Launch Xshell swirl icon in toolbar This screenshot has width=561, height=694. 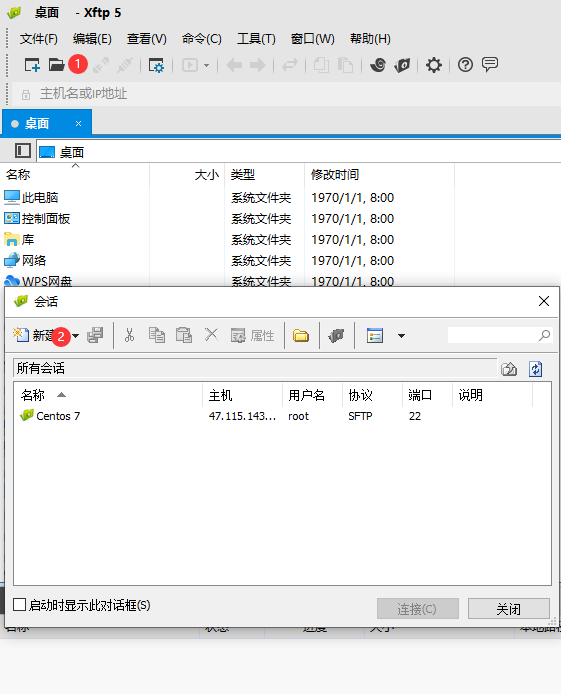[x=378, y=66]
